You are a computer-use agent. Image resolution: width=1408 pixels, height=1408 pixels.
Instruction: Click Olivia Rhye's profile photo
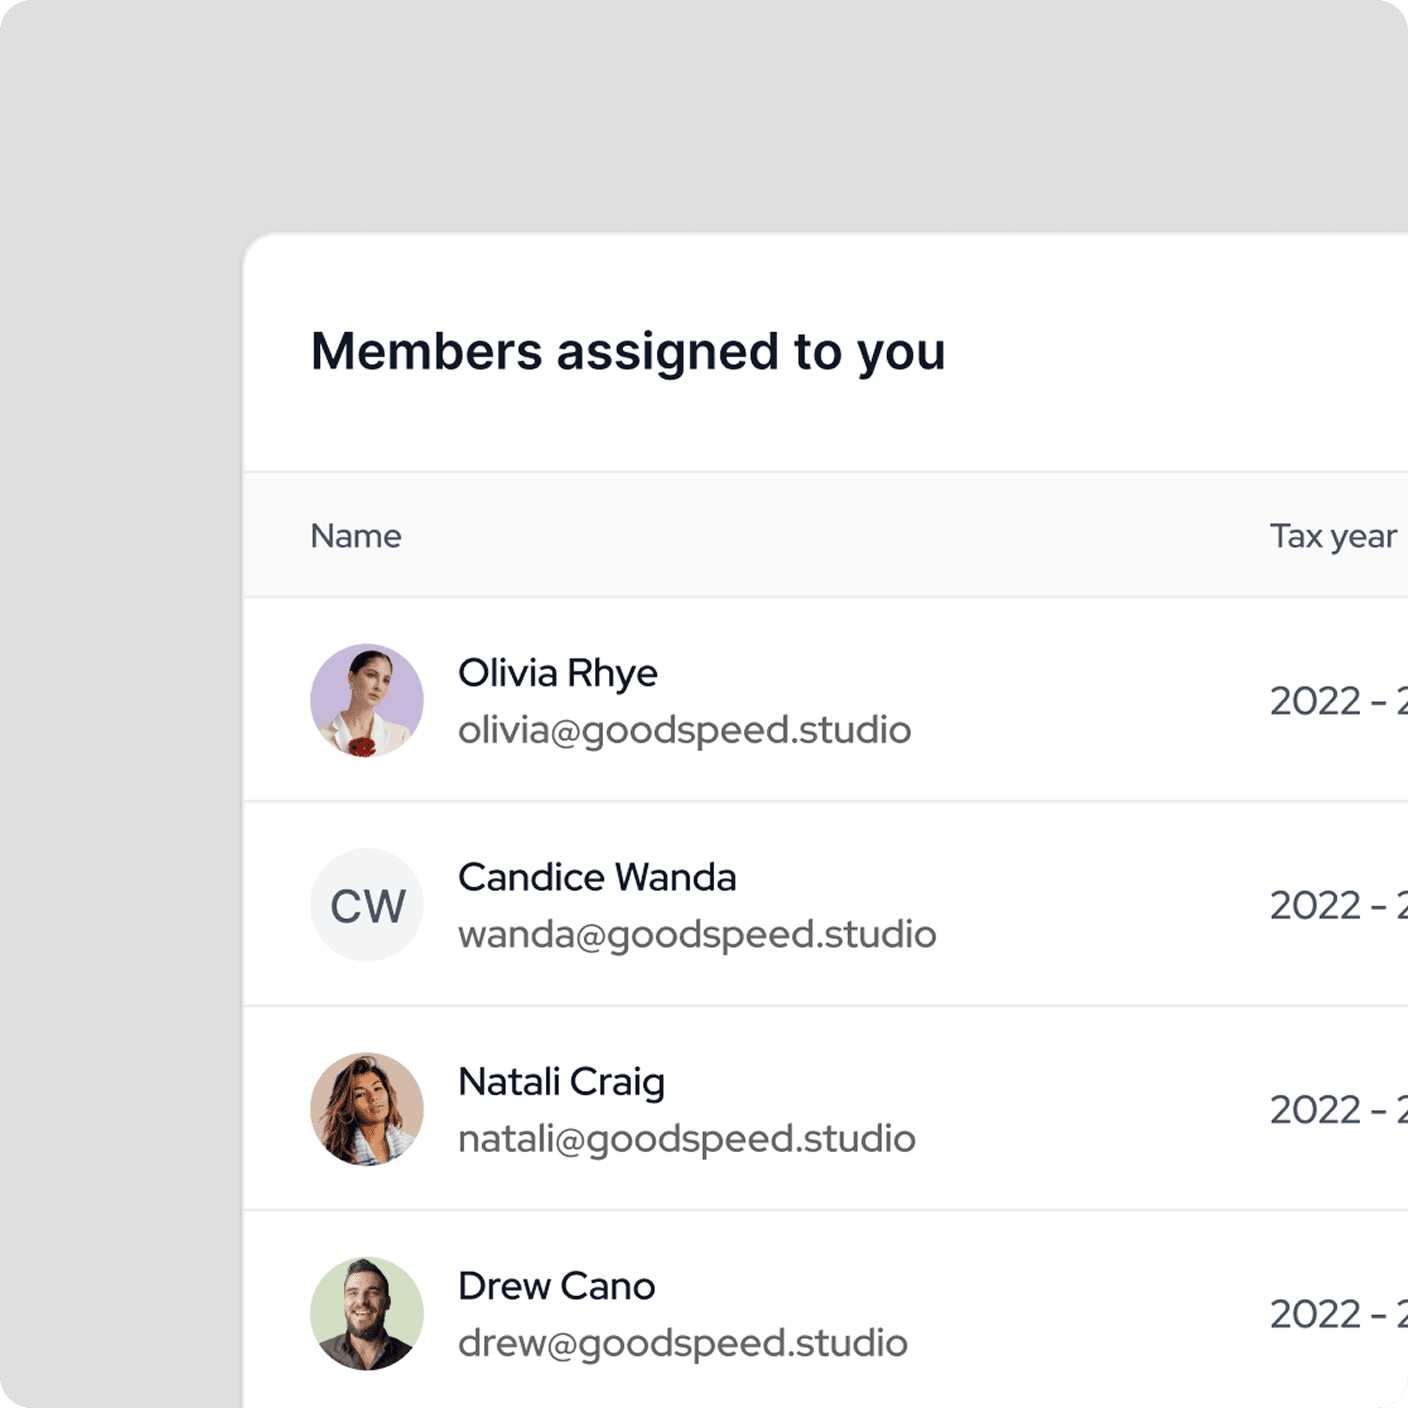pyautogui.click(x=367, y=700)
